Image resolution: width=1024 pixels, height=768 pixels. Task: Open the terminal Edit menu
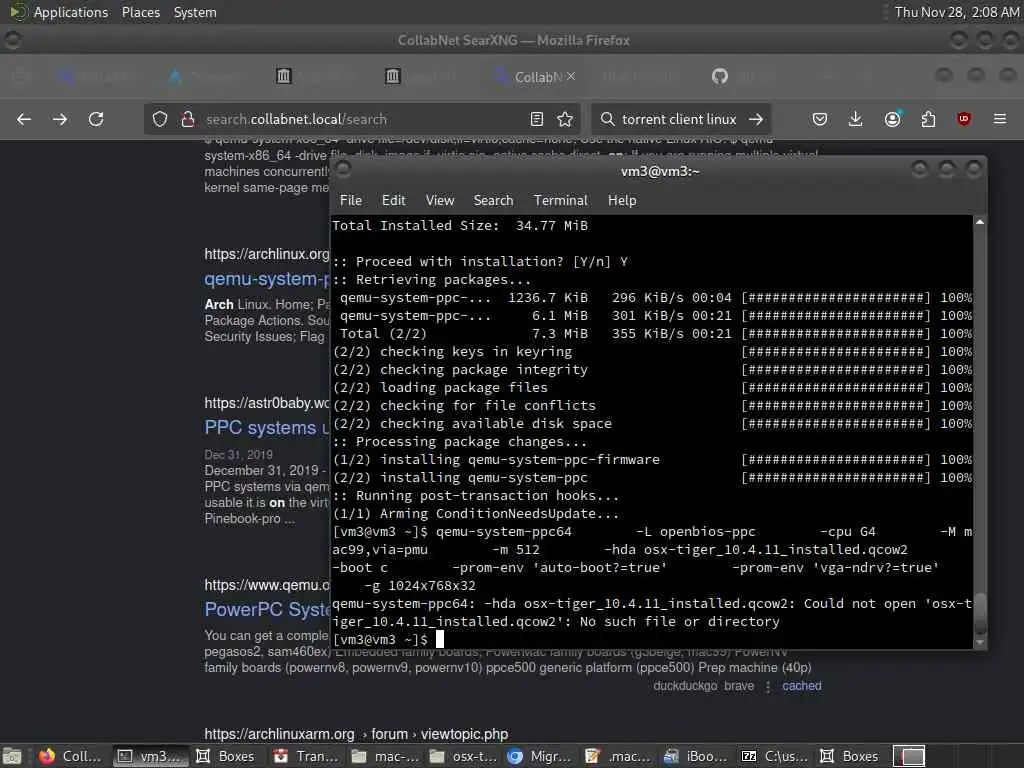(x=394, y=200)
